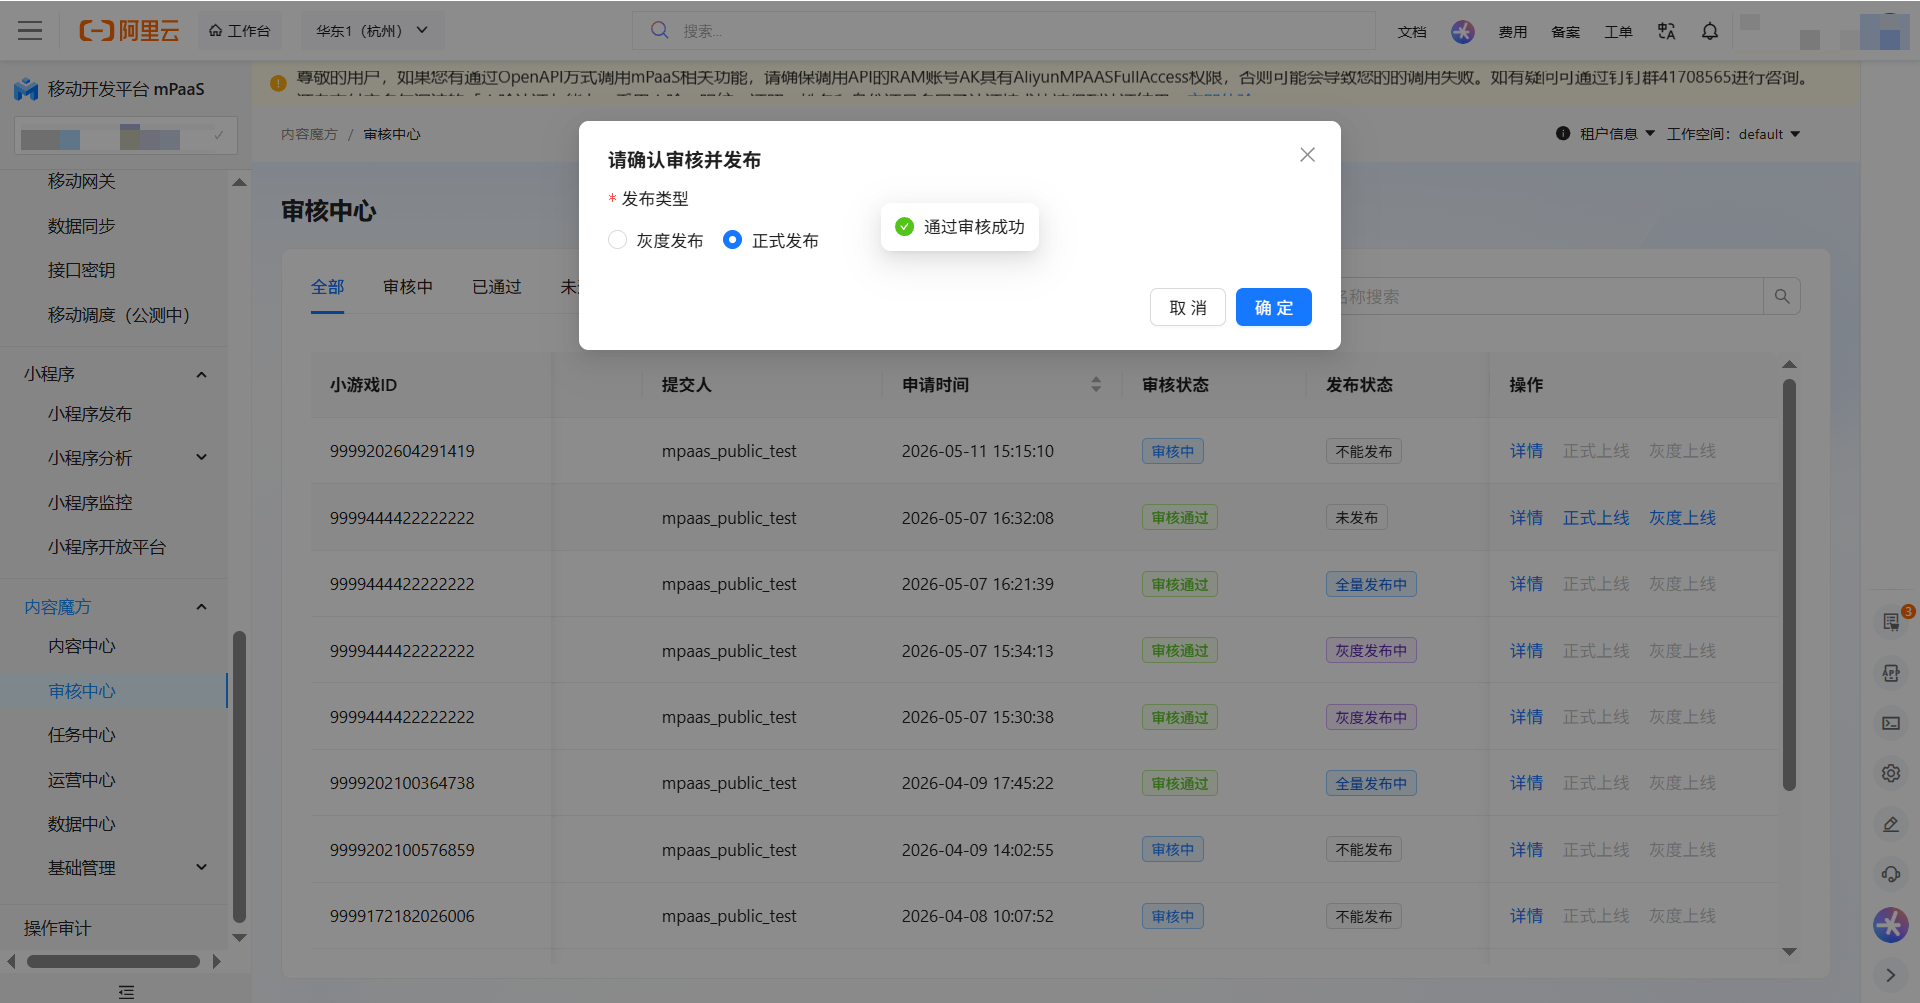Click the 确定 button
Viewport: 1920px width, 1003px height.
pyautogui.click(x=1274, y=307)
